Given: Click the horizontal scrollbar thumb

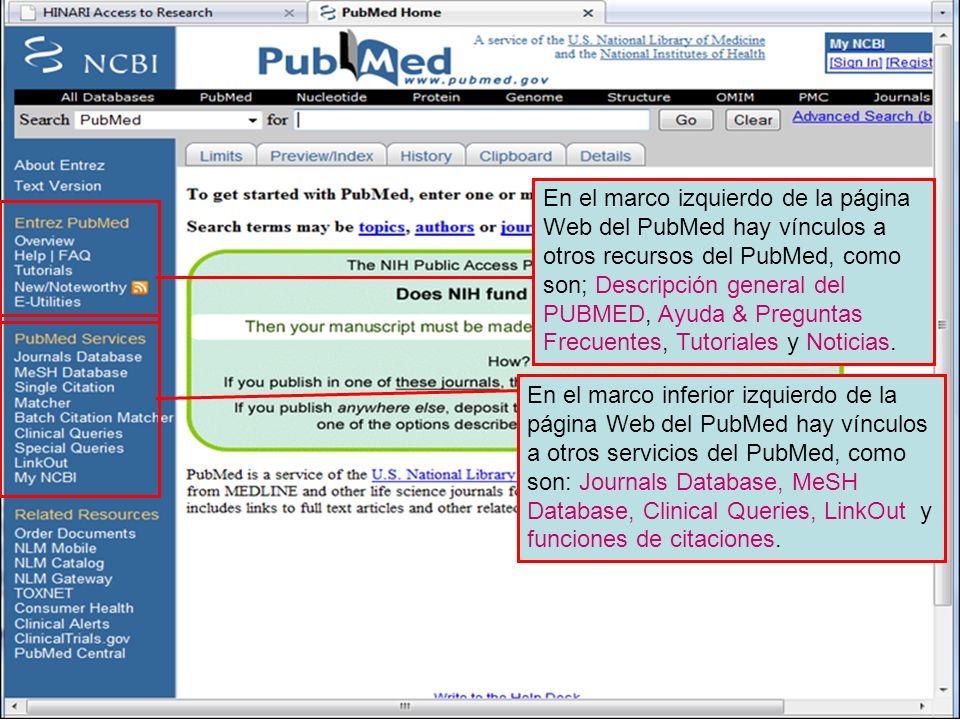Looking at the screenshot, I should 405,707.
